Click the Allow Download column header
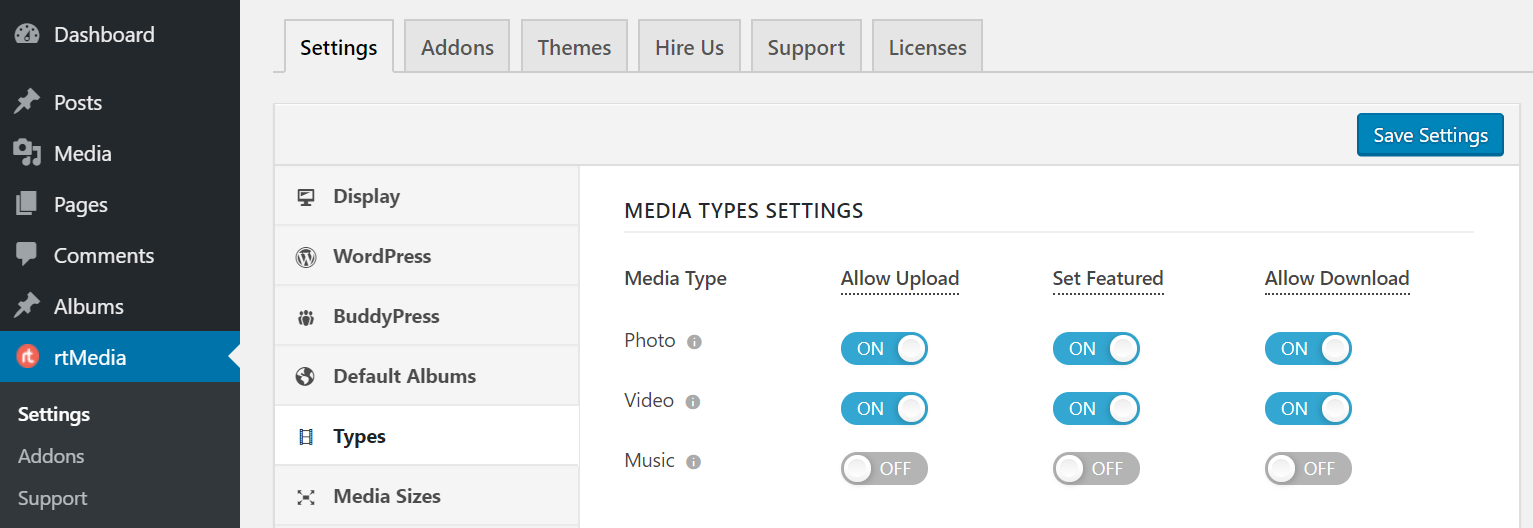 1337,279
